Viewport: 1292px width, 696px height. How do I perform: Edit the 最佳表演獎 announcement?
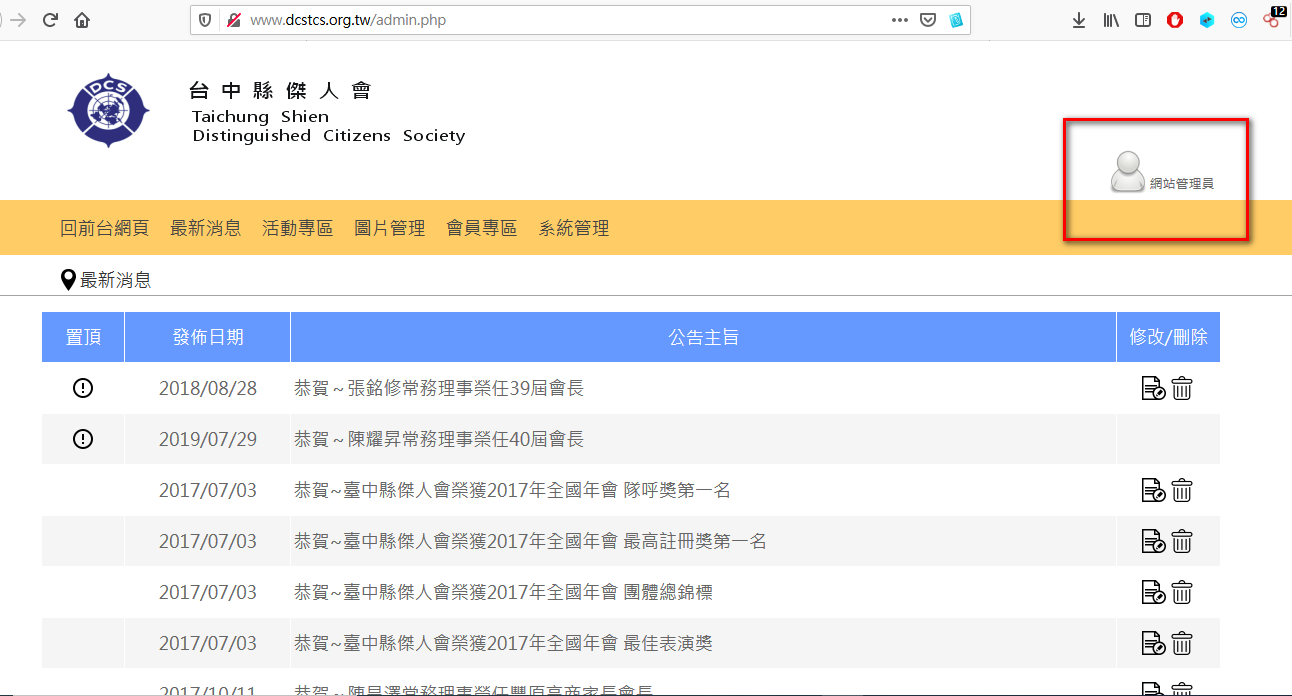point(1153,643)
